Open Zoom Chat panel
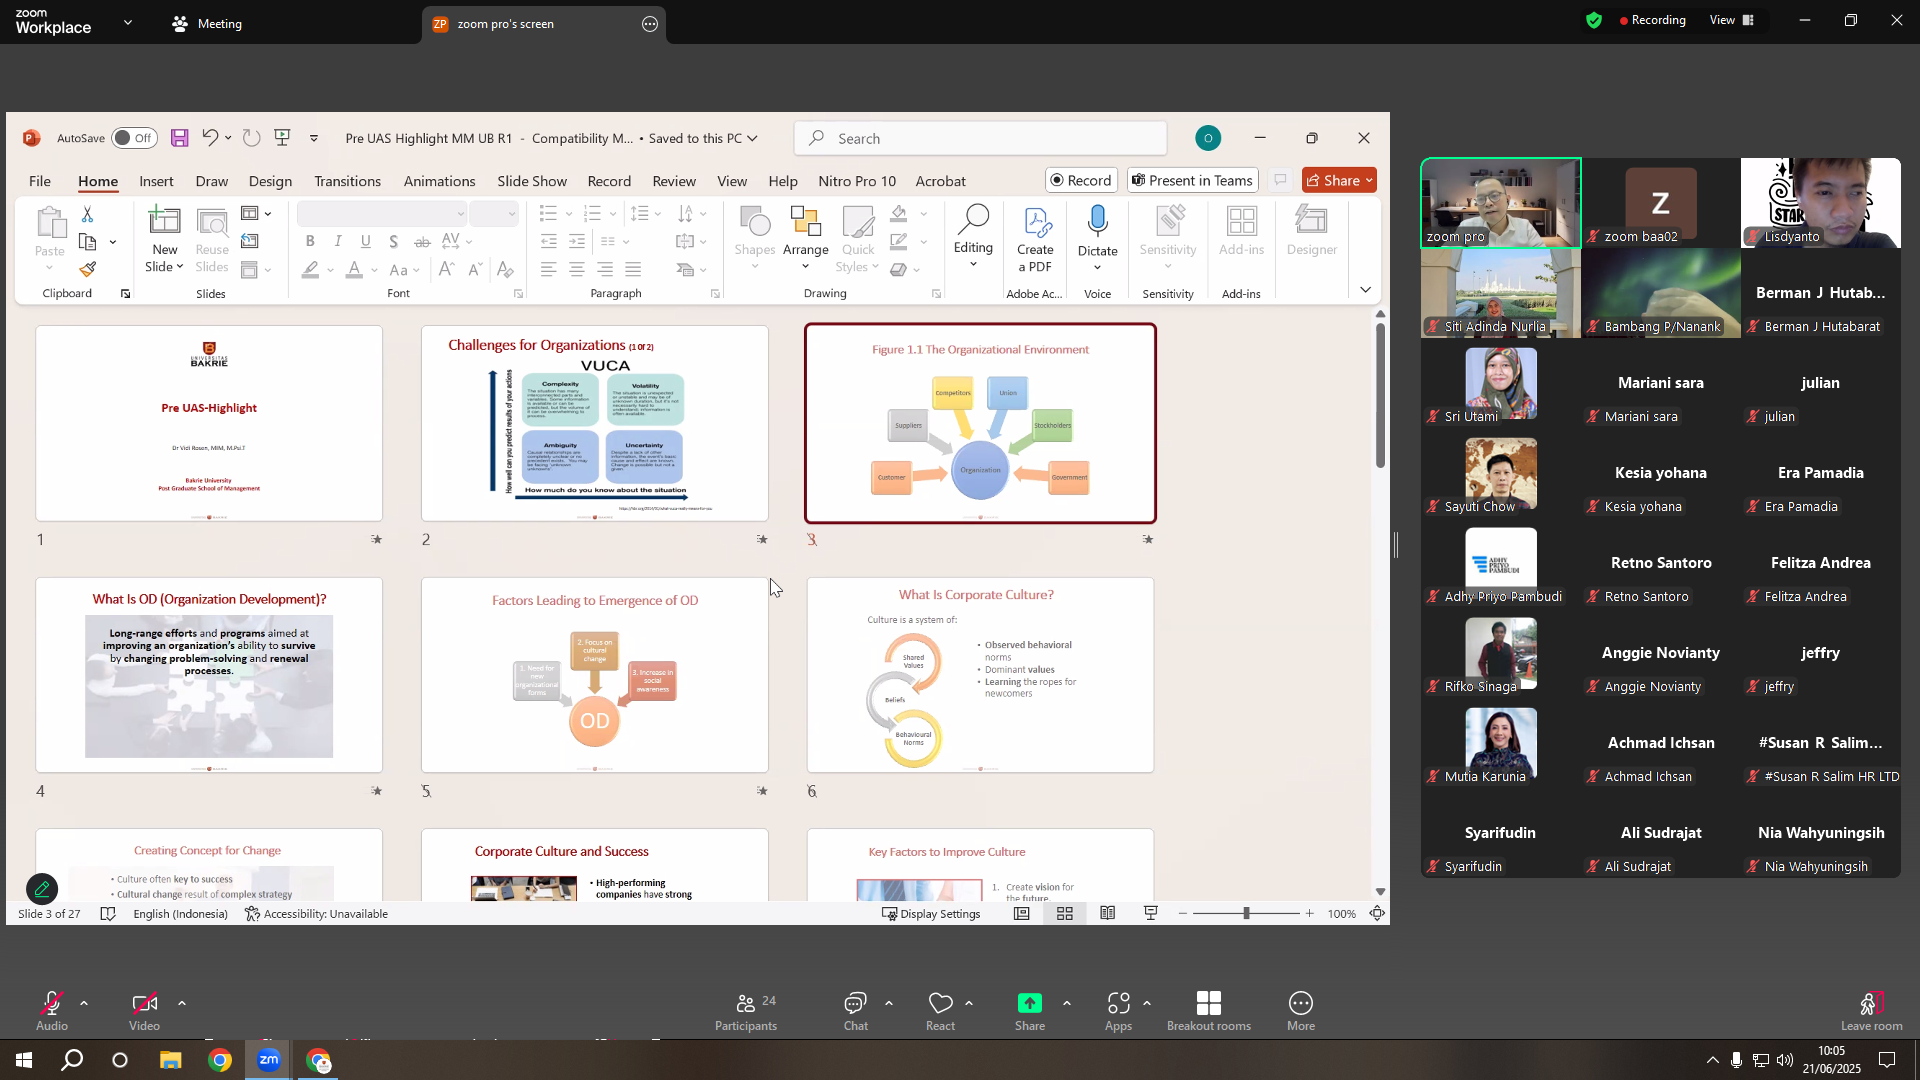The width and height of the screenshot is (1920, 1080). (856, 1011)
